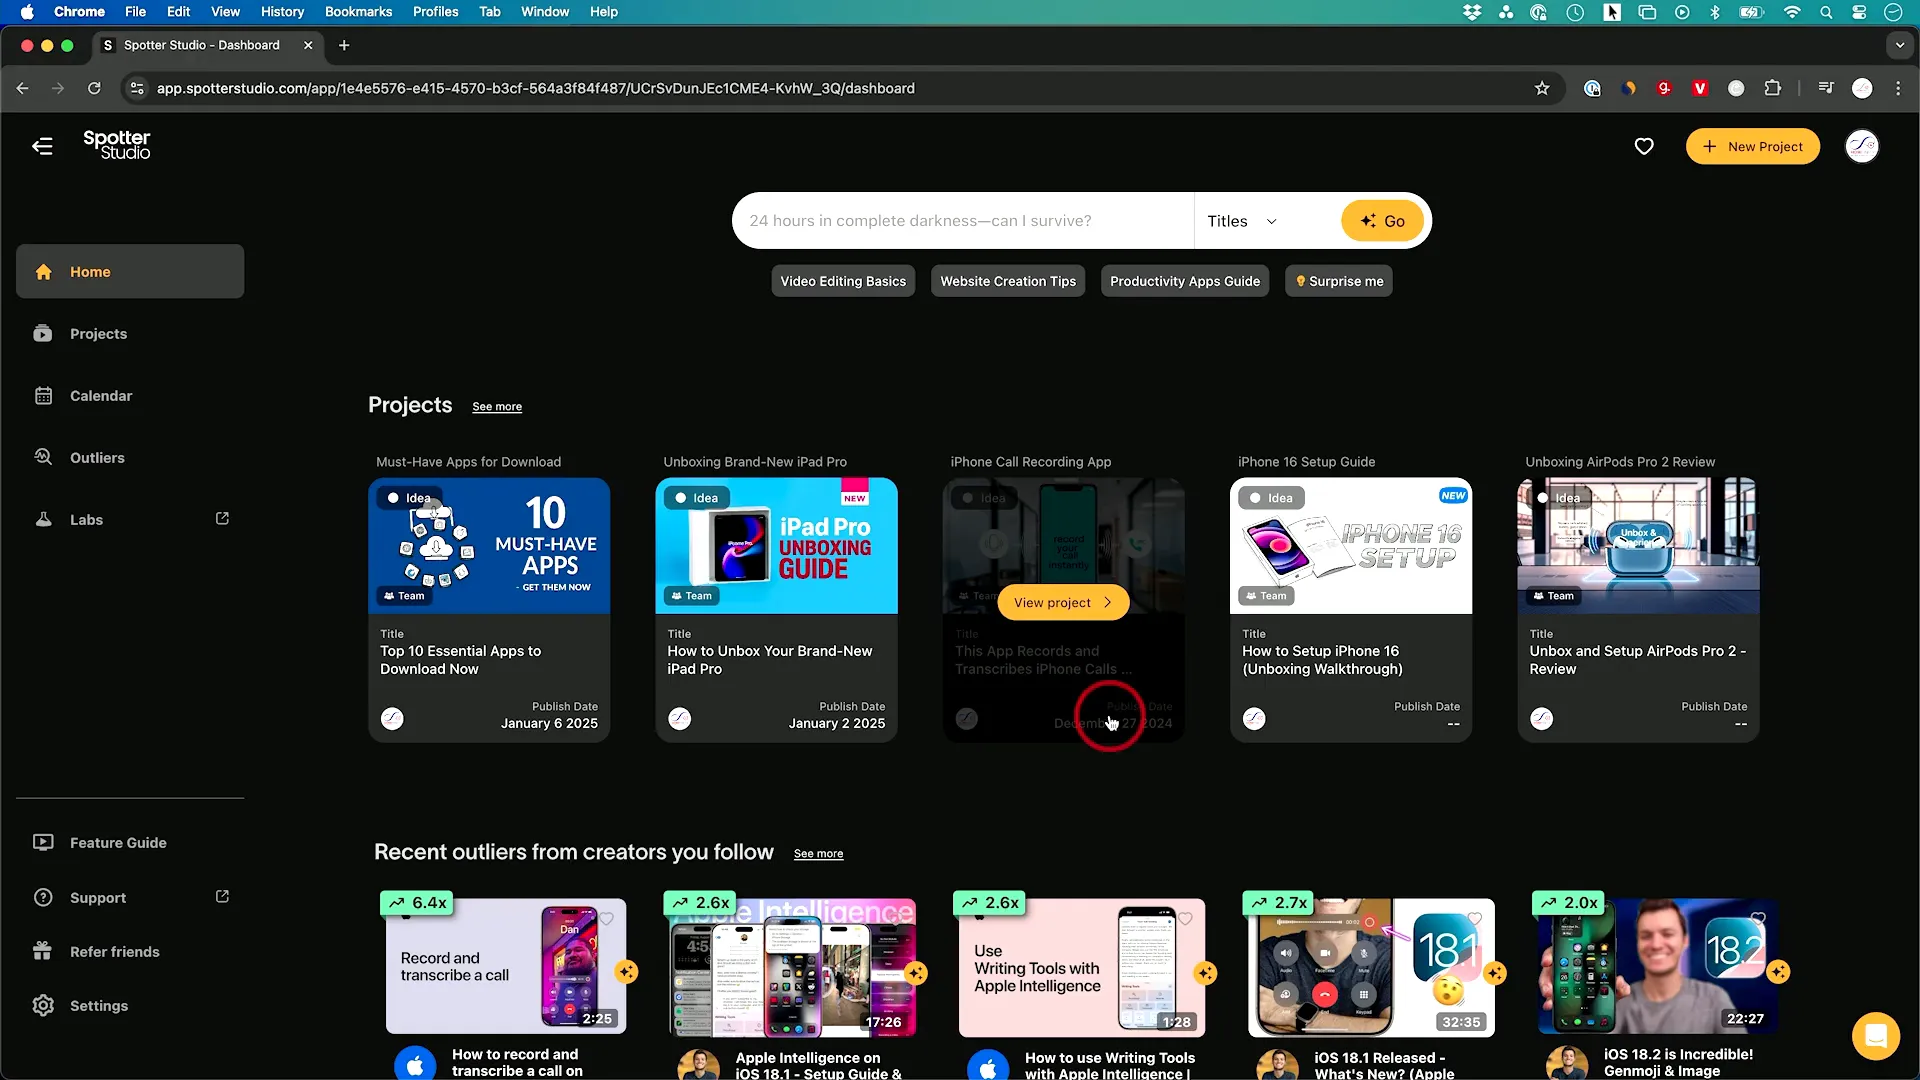The height and width of the screenshot is (1080, 1920).
Task: Click sparkle icon on Record and transcribe outlier
Action: 627,971
